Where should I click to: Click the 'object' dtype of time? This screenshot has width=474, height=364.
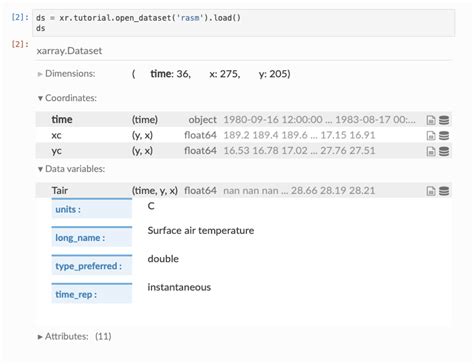[202, 119]
